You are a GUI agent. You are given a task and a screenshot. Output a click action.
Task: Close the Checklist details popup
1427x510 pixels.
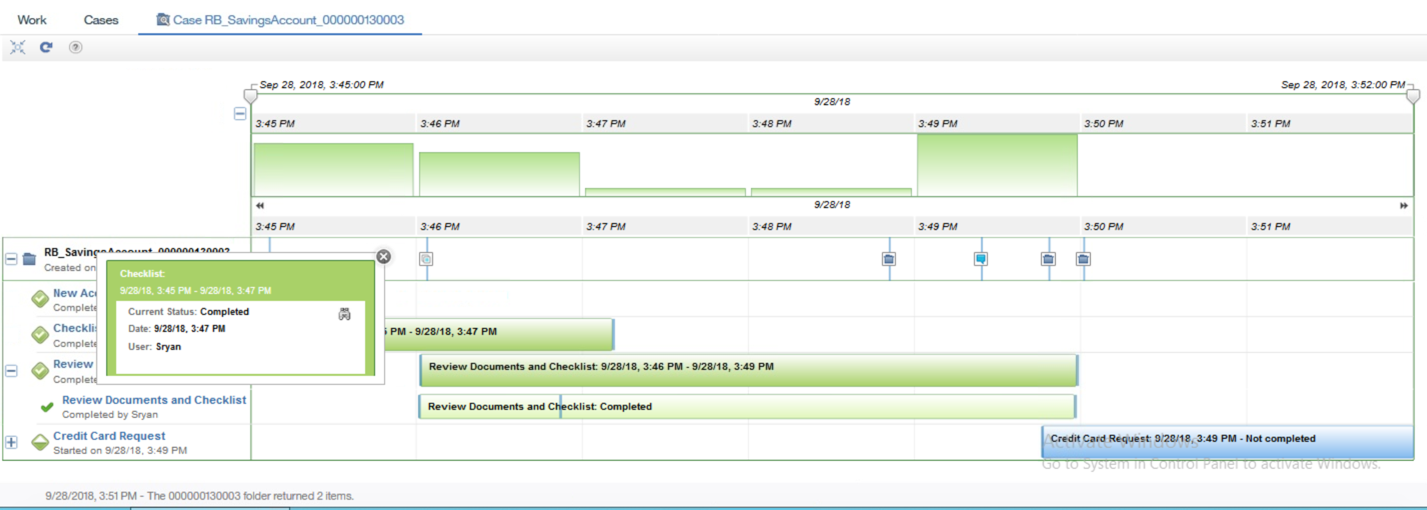[x=383, y=256]
